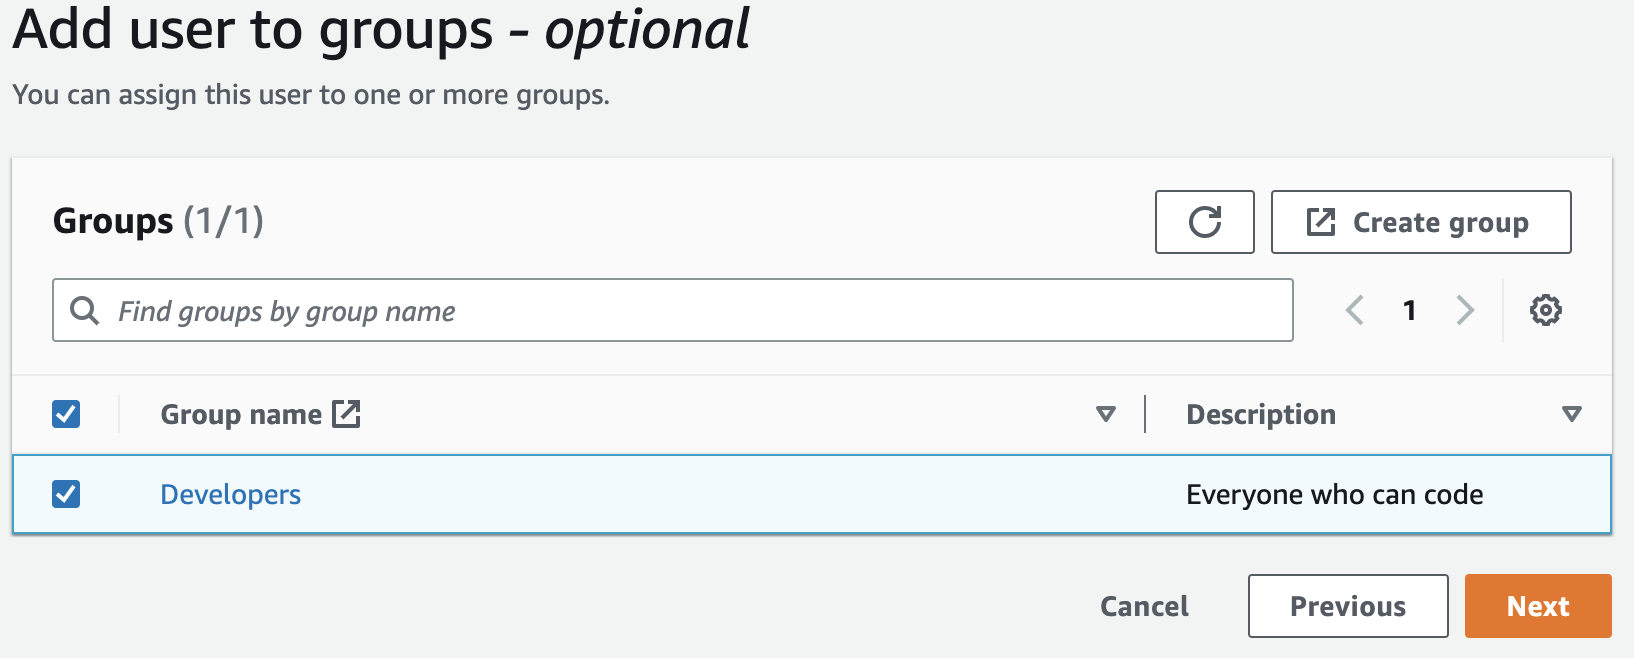Screen dimensions: 1634x658
Task: Select the Everyone who can code row
Action: click(x=1334, y=495)
